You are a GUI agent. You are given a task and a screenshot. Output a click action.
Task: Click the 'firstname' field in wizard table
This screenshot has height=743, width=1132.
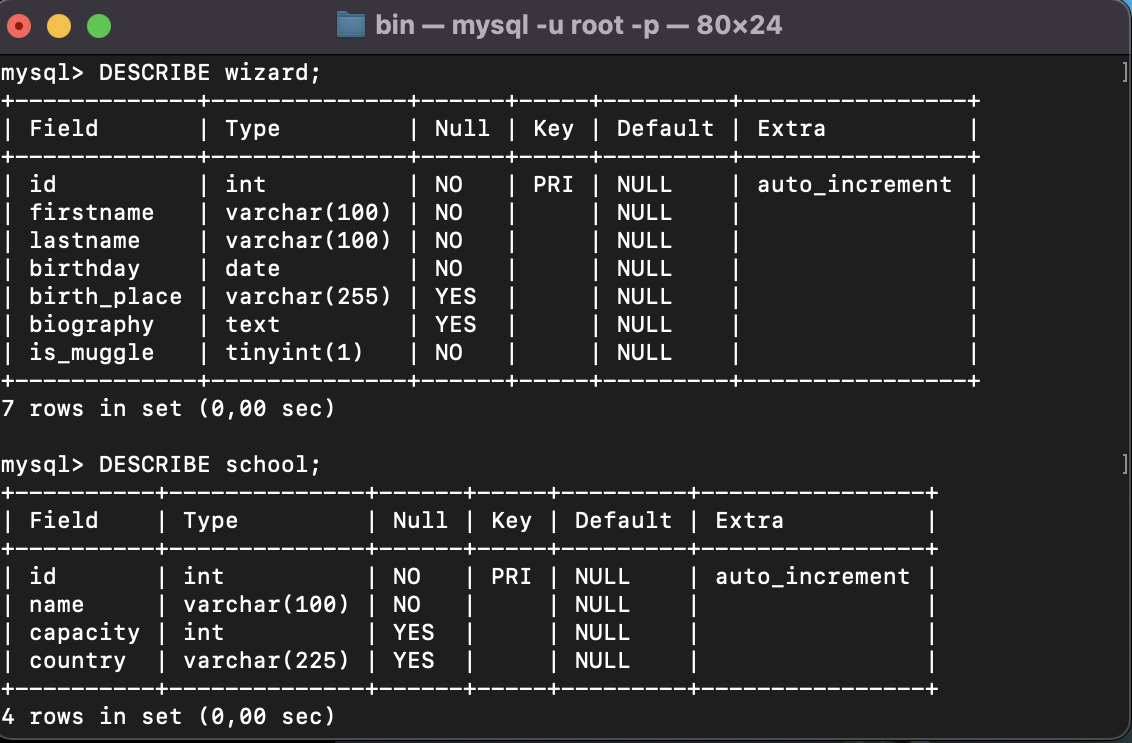coord(92,213)
